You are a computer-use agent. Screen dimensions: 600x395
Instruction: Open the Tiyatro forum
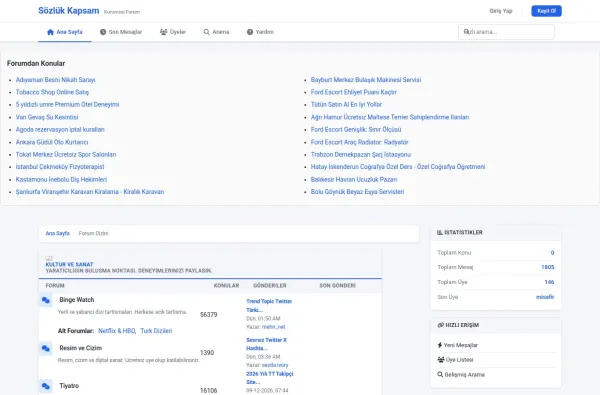69,386
